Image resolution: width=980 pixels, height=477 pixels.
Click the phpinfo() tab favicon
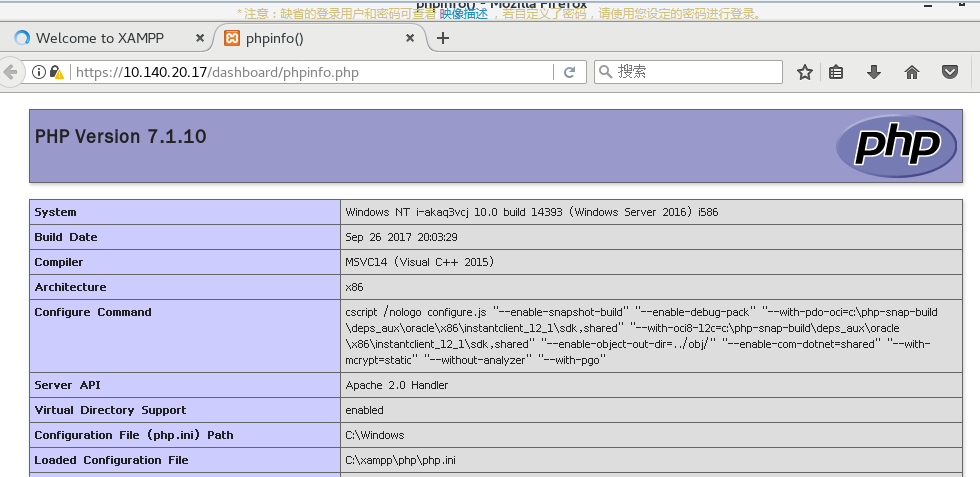[232, 38]
